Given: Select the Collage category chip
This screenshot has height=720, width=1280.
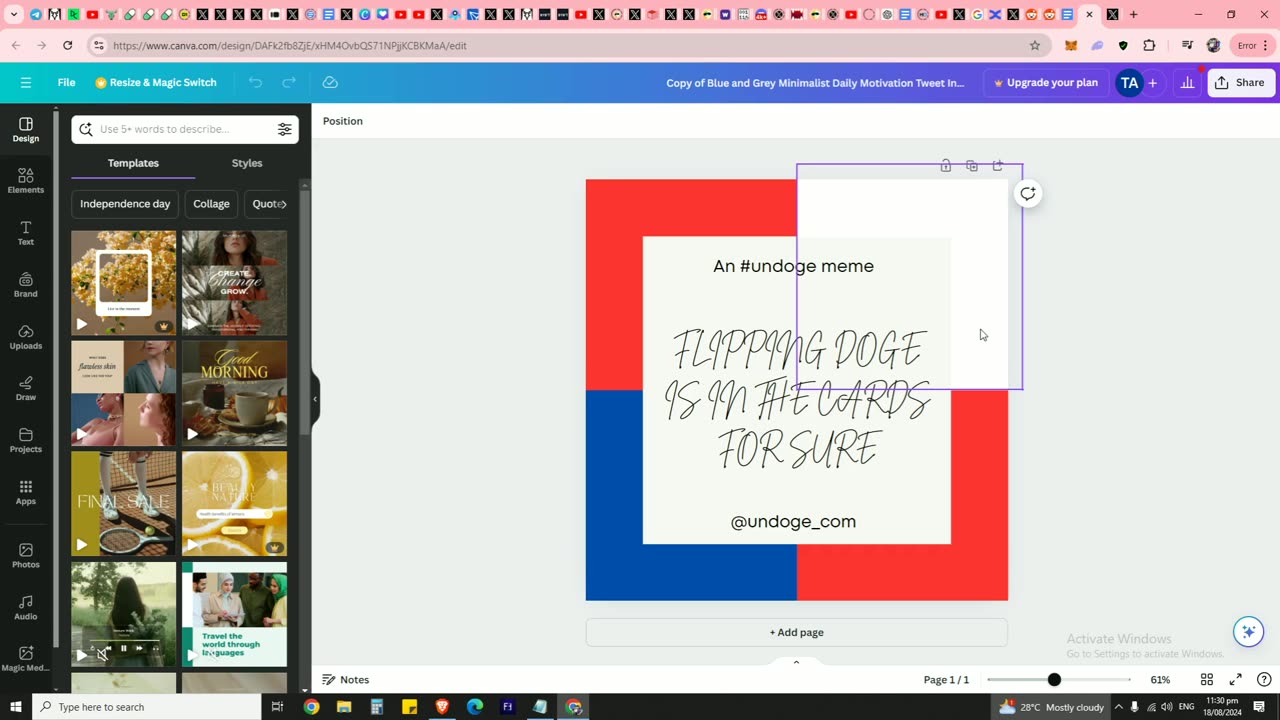Looking at the screenshot, I should 211,204.
